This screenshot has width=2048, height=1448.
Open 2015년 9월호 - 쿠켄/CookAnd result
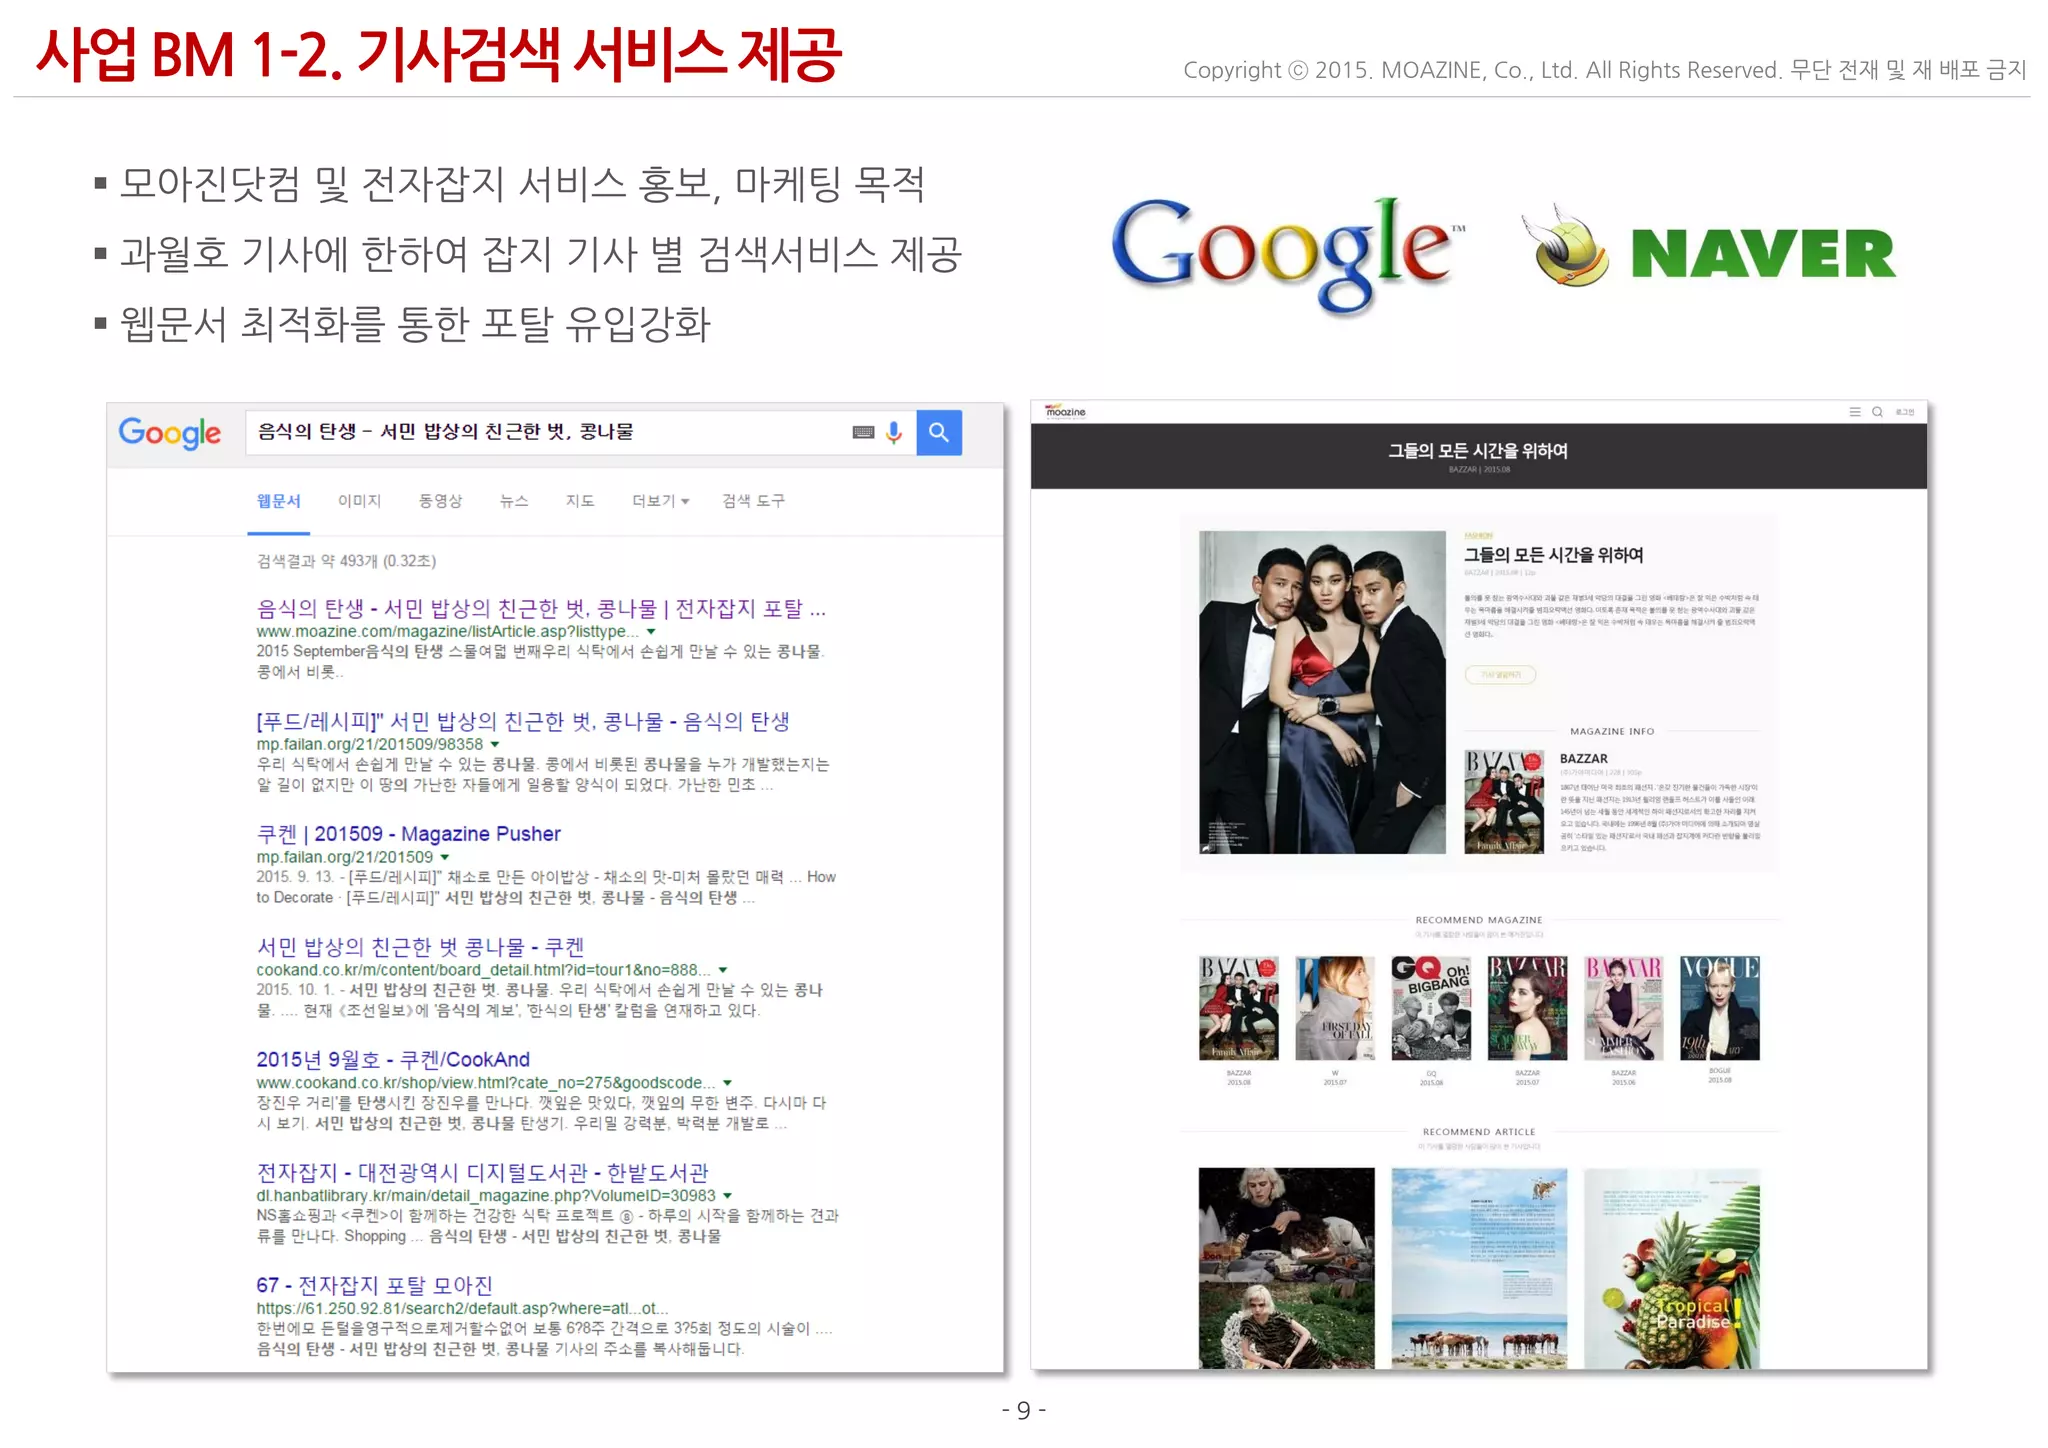point(393,1059)
